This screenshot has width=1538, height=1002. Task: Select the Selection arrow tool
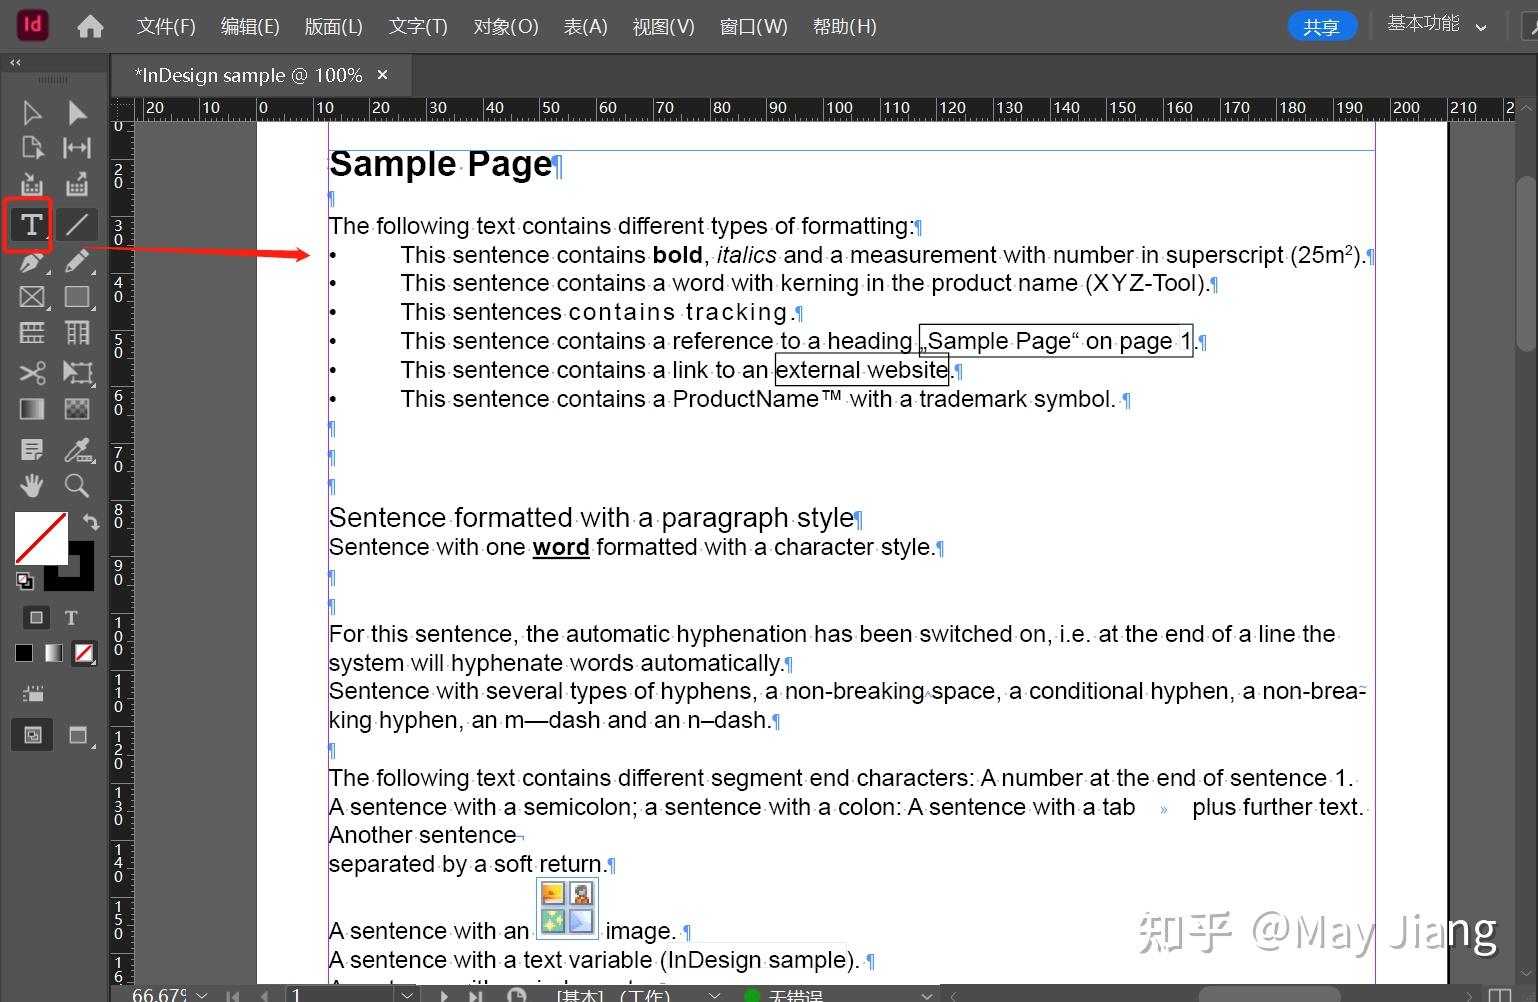coord(31,111)
